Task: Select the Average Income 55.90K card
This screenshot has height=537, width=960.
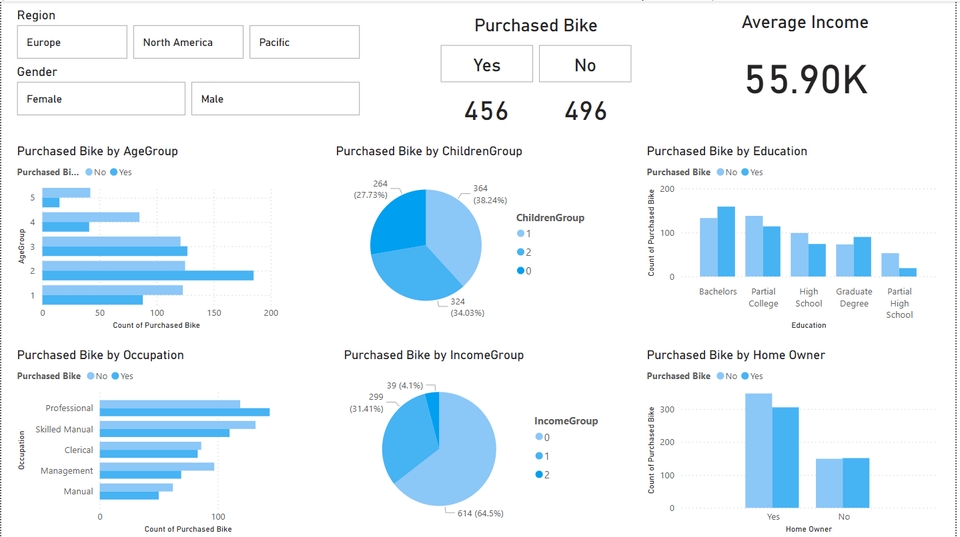Action: 806,80
